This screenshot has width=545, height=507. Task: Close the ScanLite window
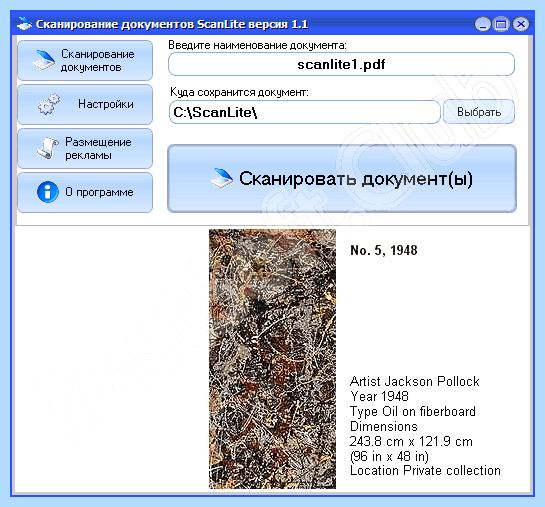click(x=521, y=24)
